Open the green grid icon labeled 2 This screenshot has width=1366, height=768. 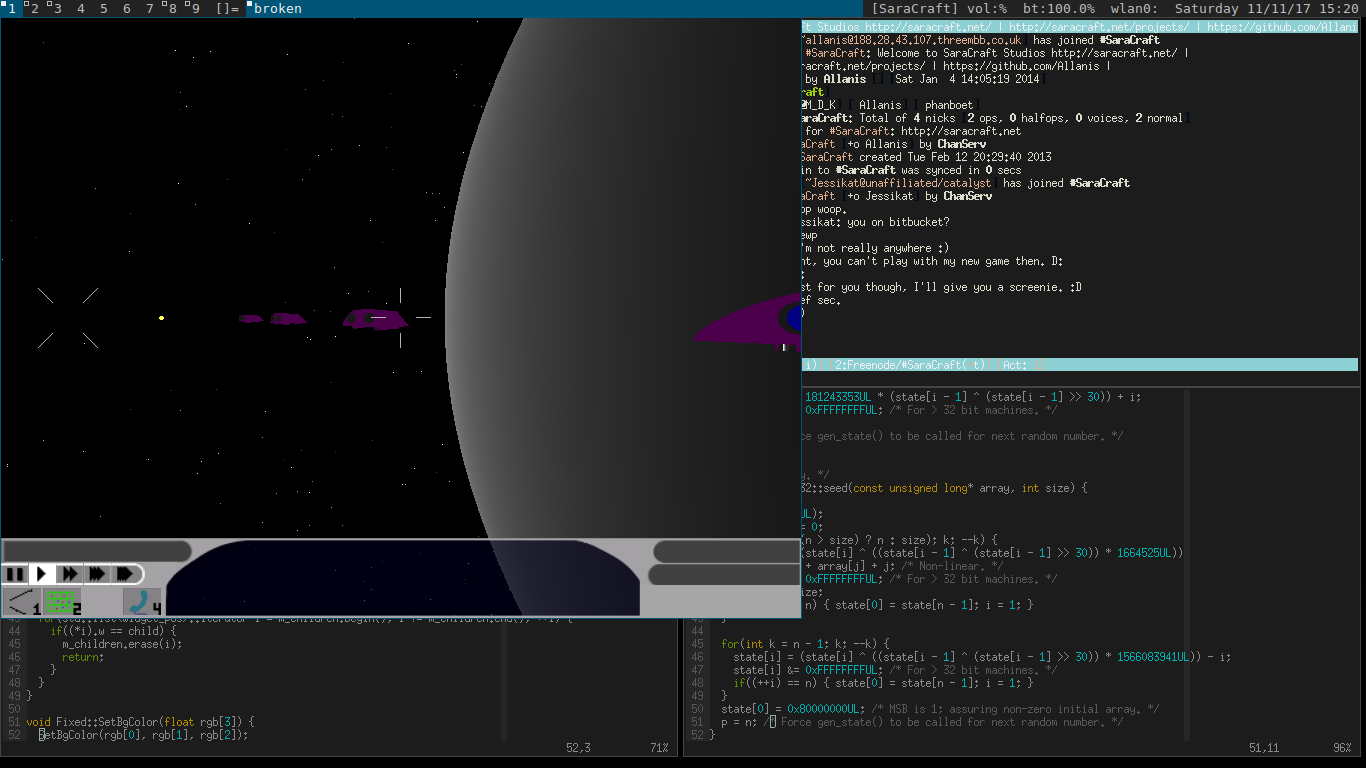tap(62, 601)
